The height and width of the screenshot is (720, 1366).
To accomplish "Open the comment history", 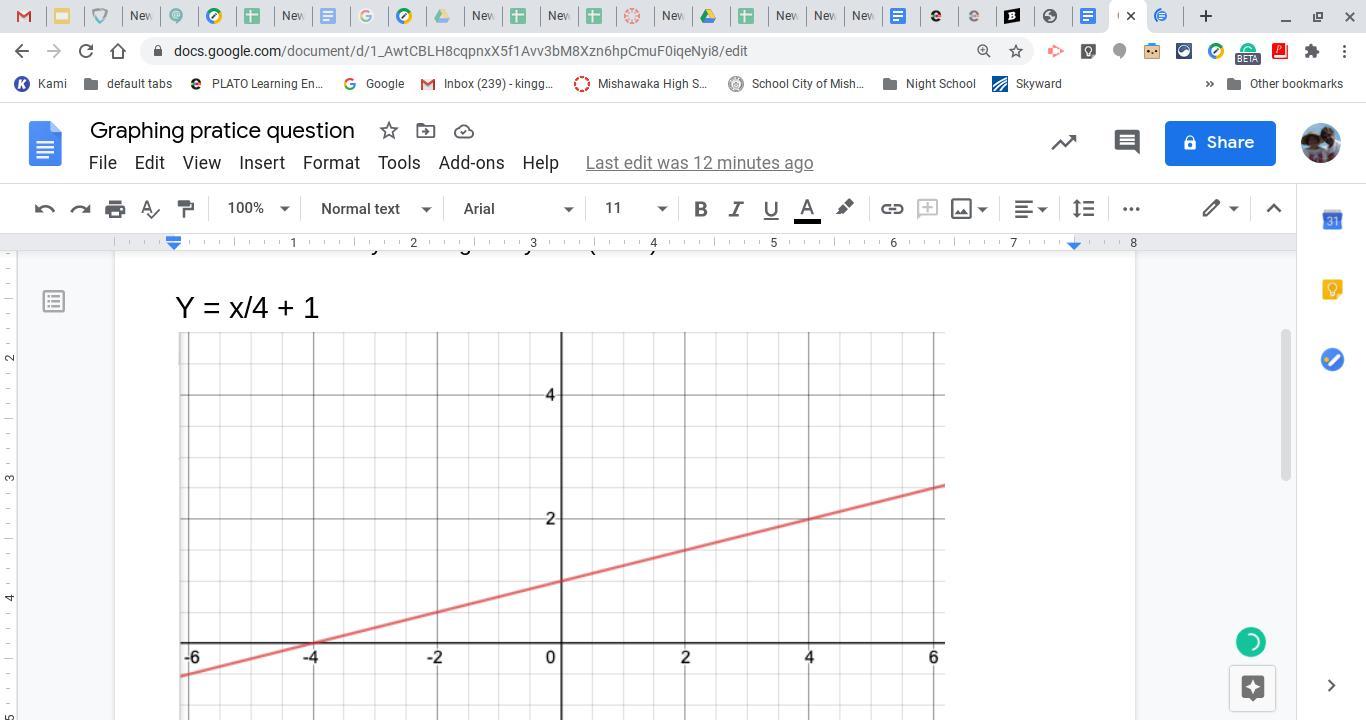I will pyautogui.click(x=1127, y=143).
